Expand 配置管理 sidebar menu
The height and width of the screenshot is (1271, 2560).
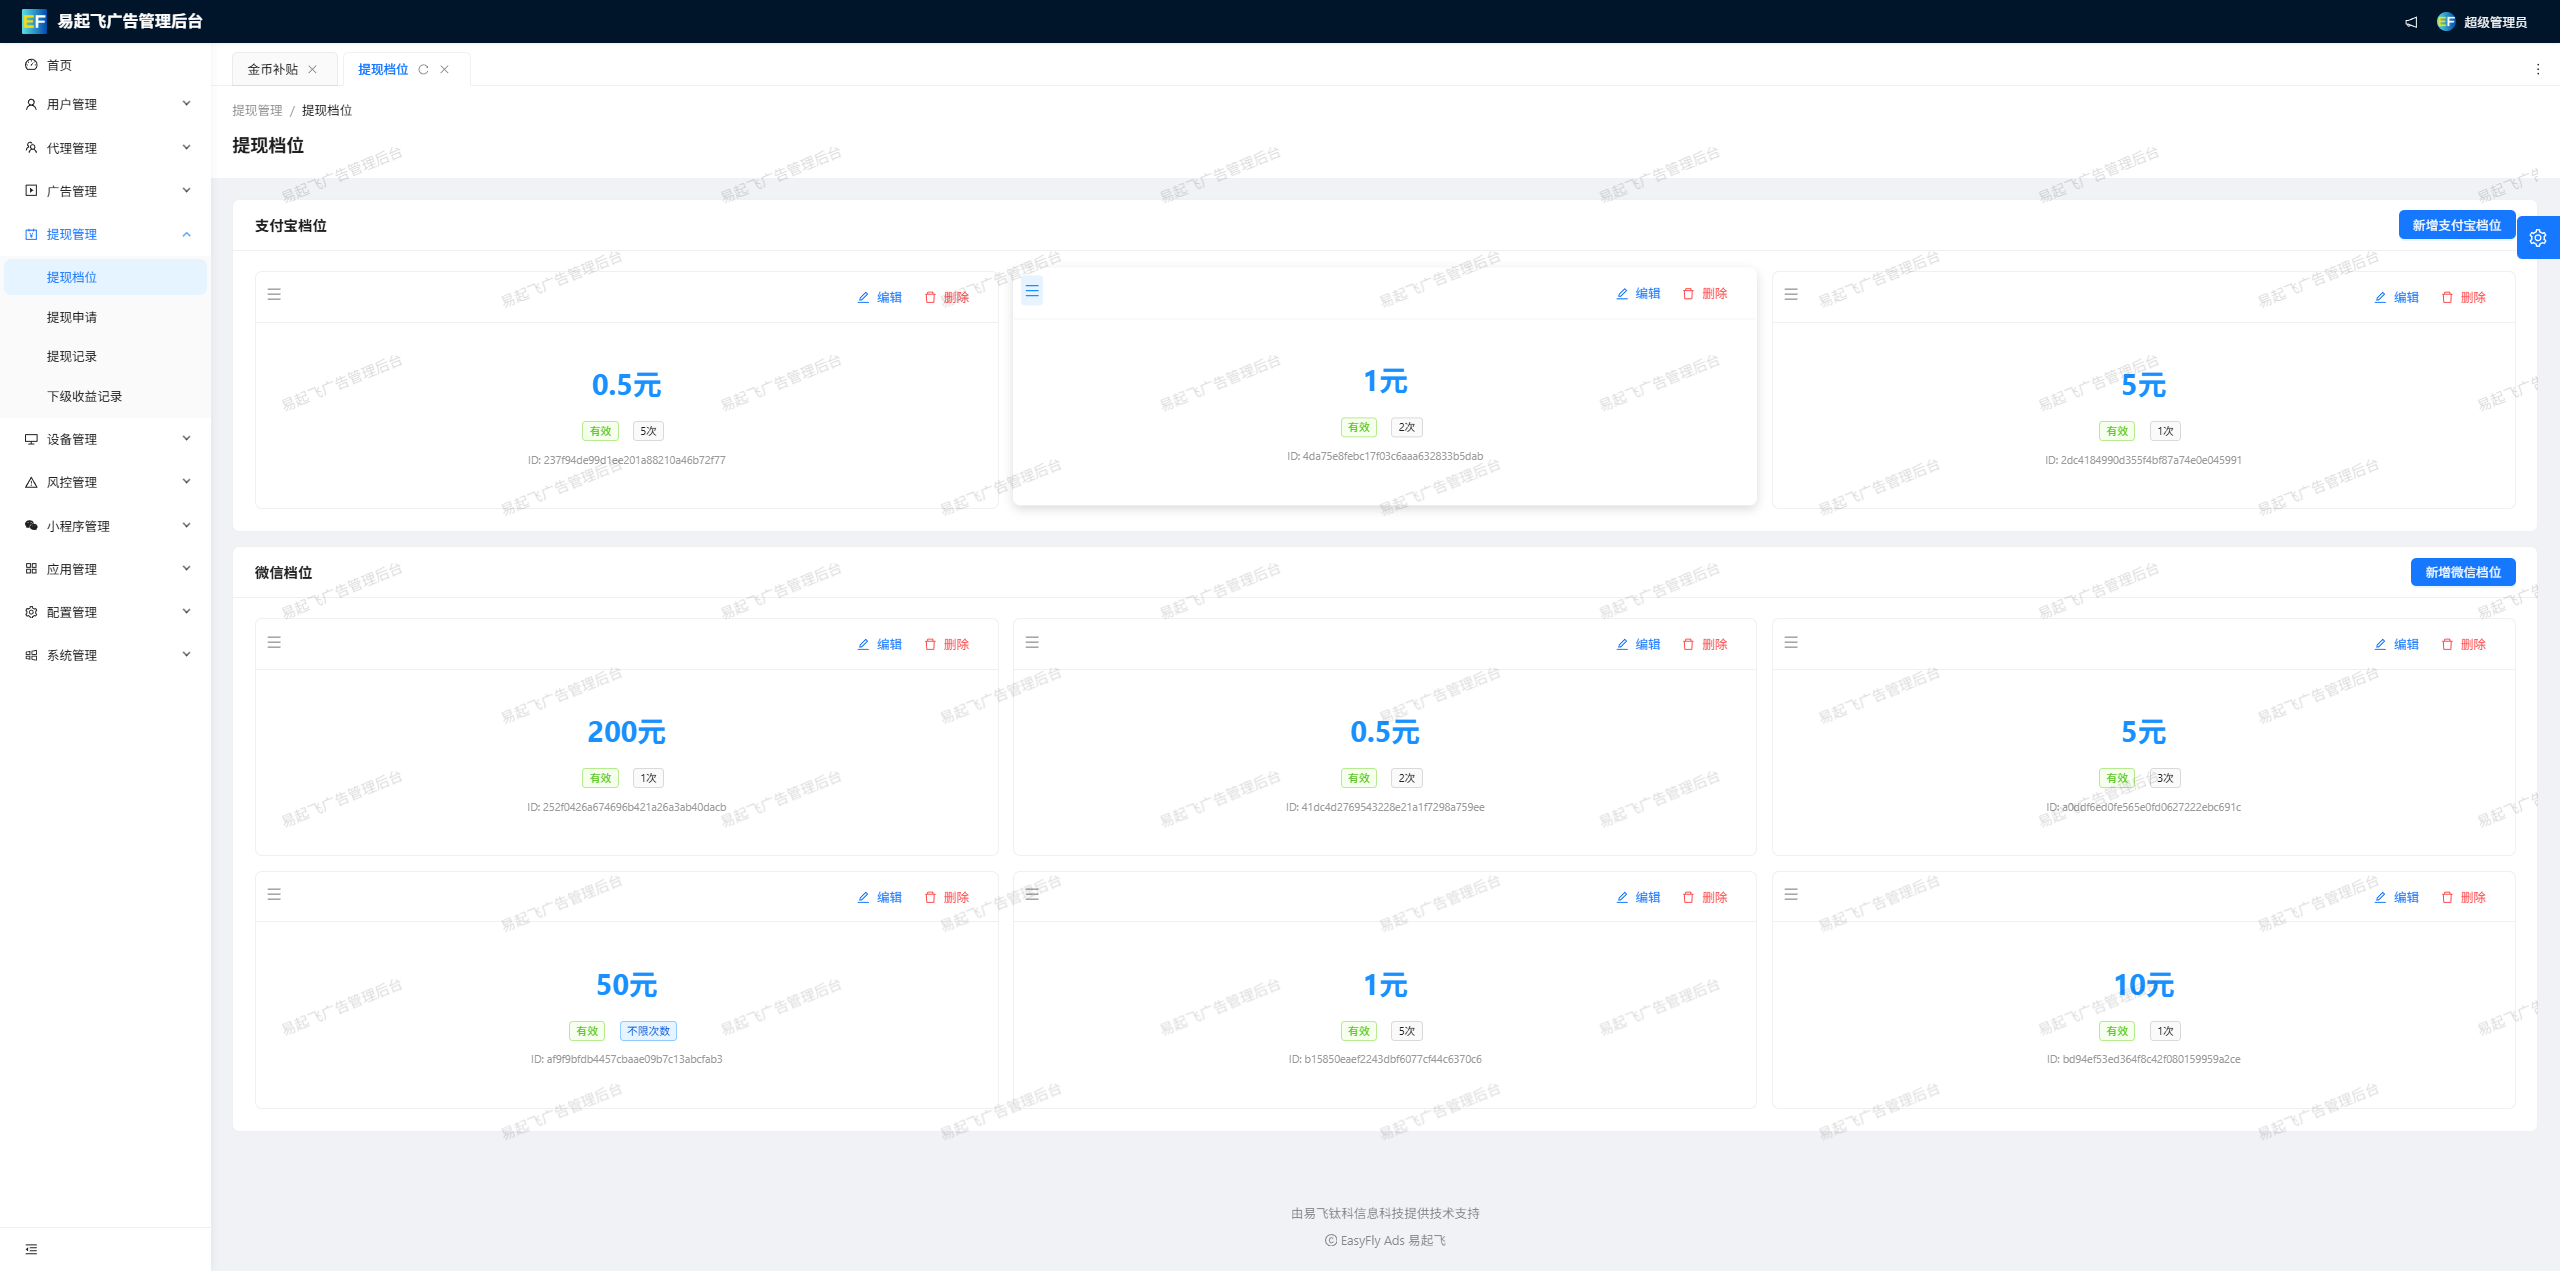[106, 612]
